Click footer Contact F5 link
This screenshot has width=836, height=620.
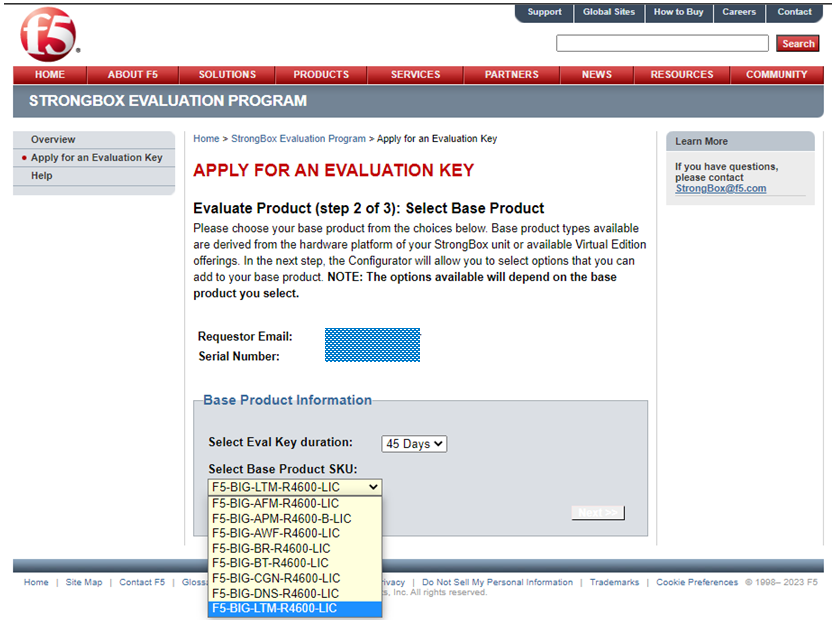[142, 582]
